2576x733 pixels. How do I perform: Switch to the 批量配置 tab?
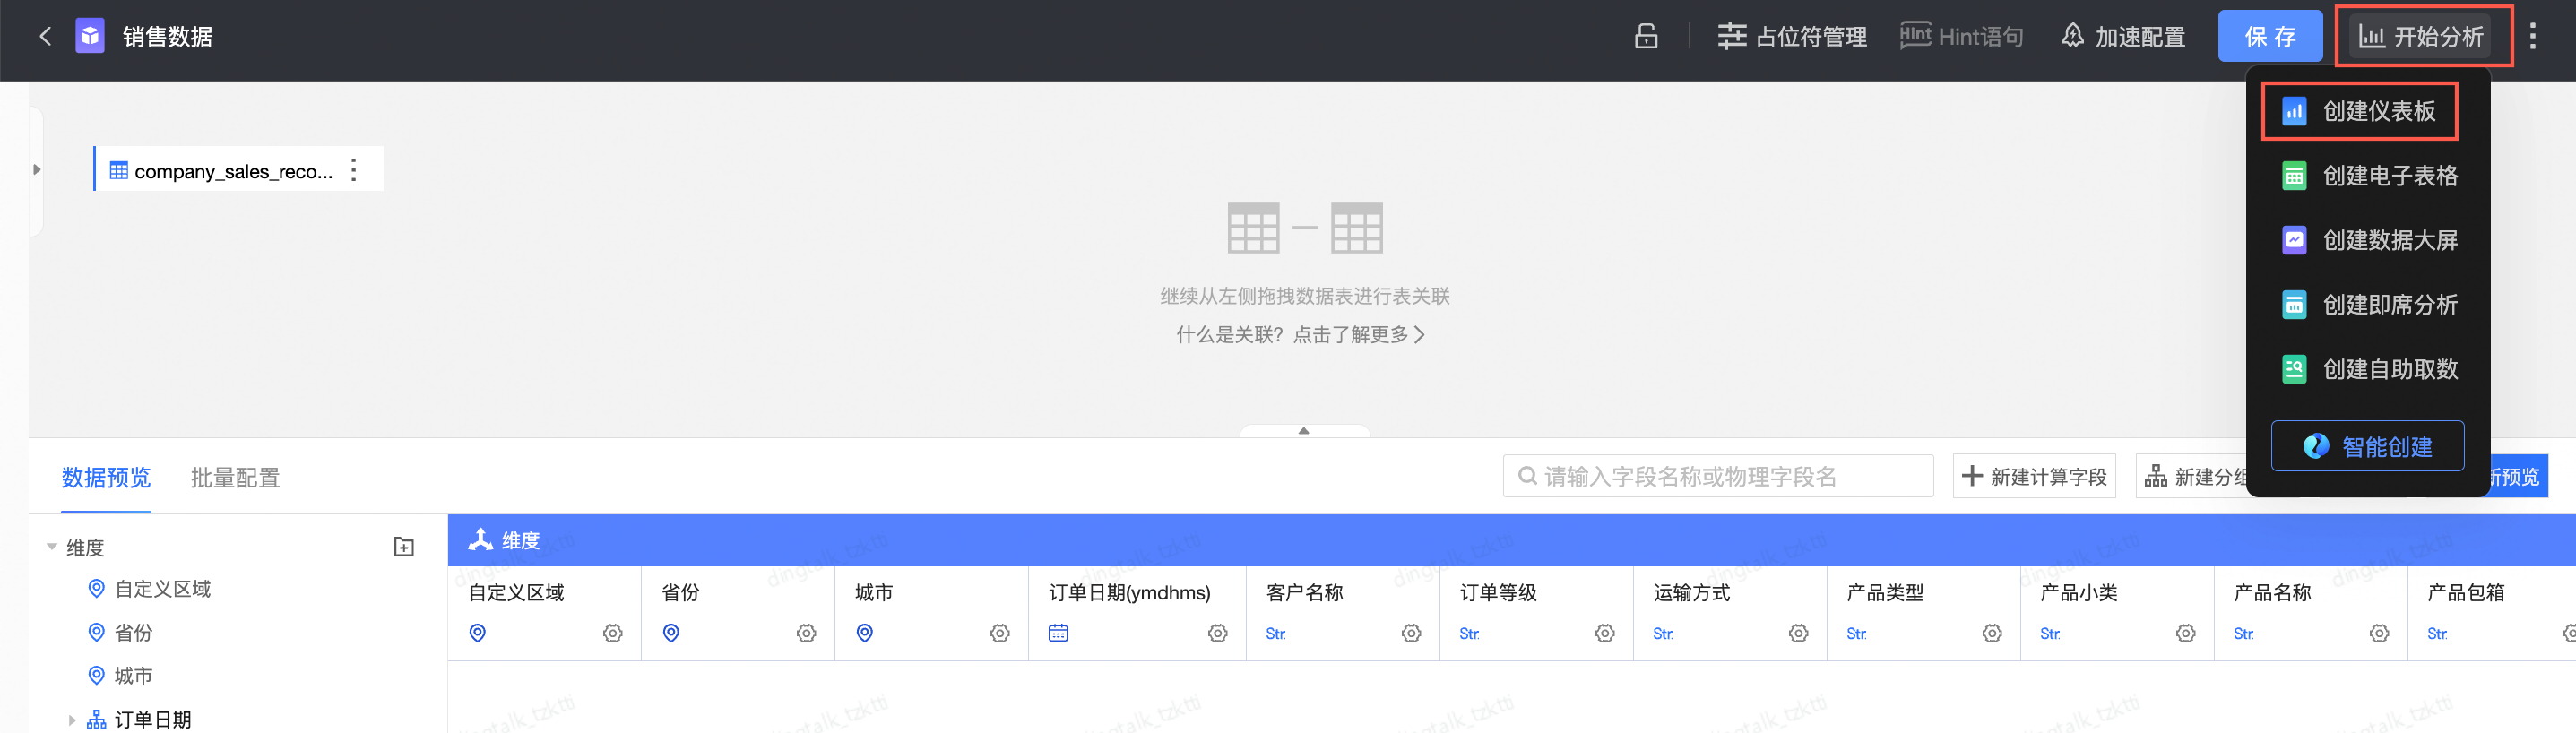235,478
